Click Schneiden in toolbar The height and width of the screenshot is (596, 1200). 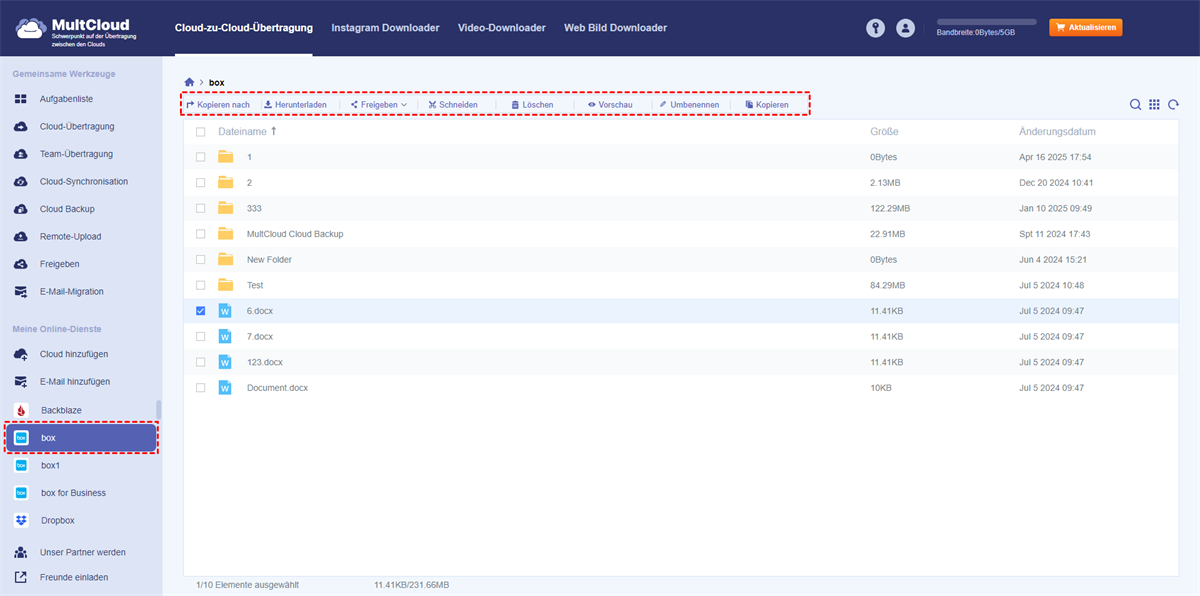click(x=453, y=105)
